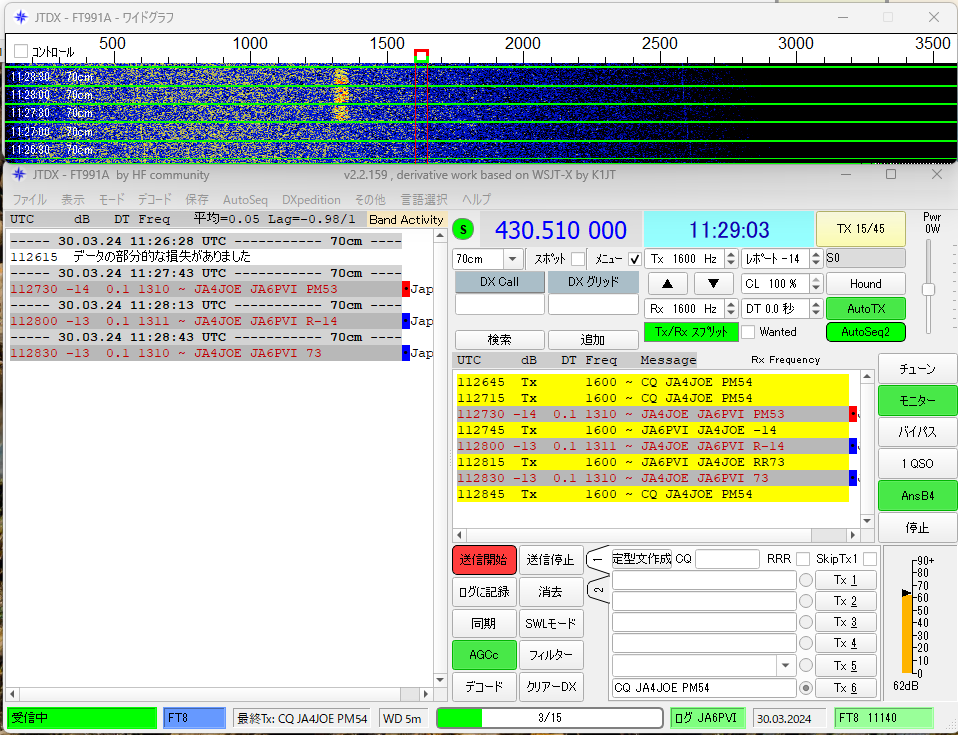Open the ヘルプ menu
Screen dimensions: 958x735
click(476, 200)
